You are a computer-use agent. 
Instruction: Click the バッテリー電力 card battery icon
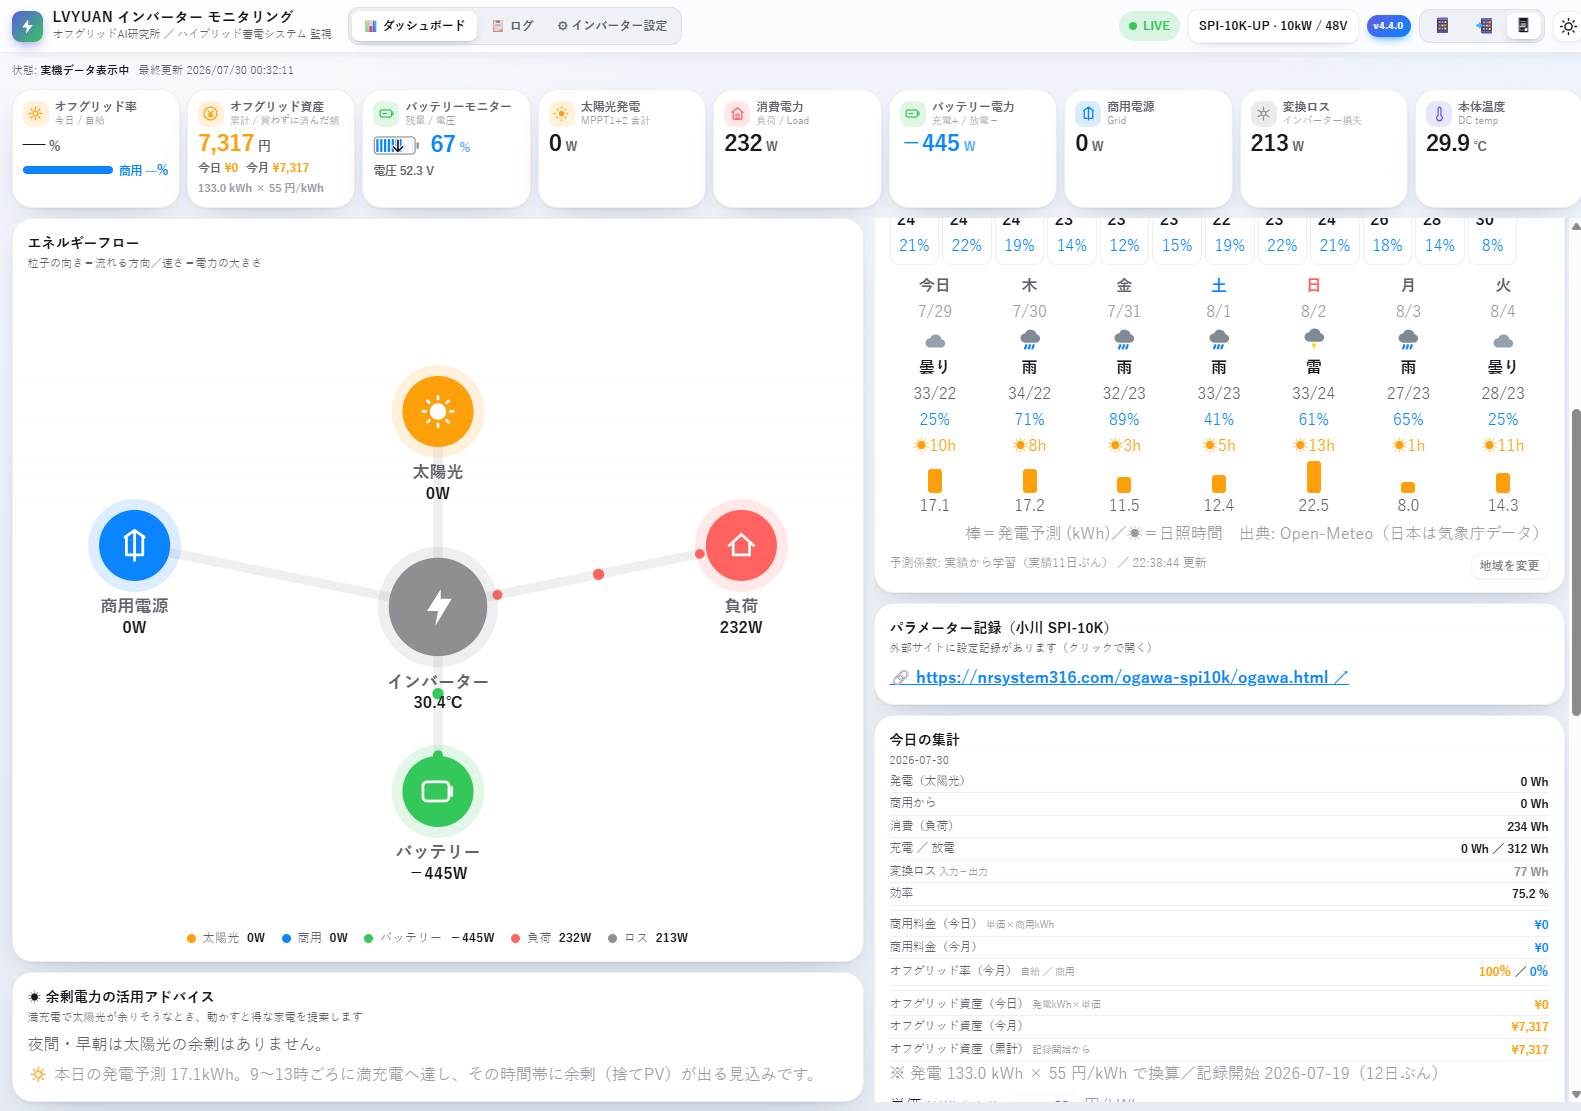point(913,113)
